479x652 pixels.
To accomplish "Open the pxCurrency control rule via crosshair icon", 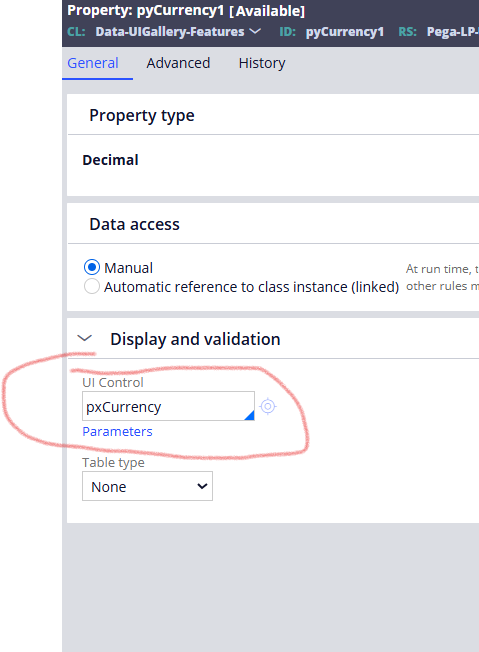I will point(268,406).
